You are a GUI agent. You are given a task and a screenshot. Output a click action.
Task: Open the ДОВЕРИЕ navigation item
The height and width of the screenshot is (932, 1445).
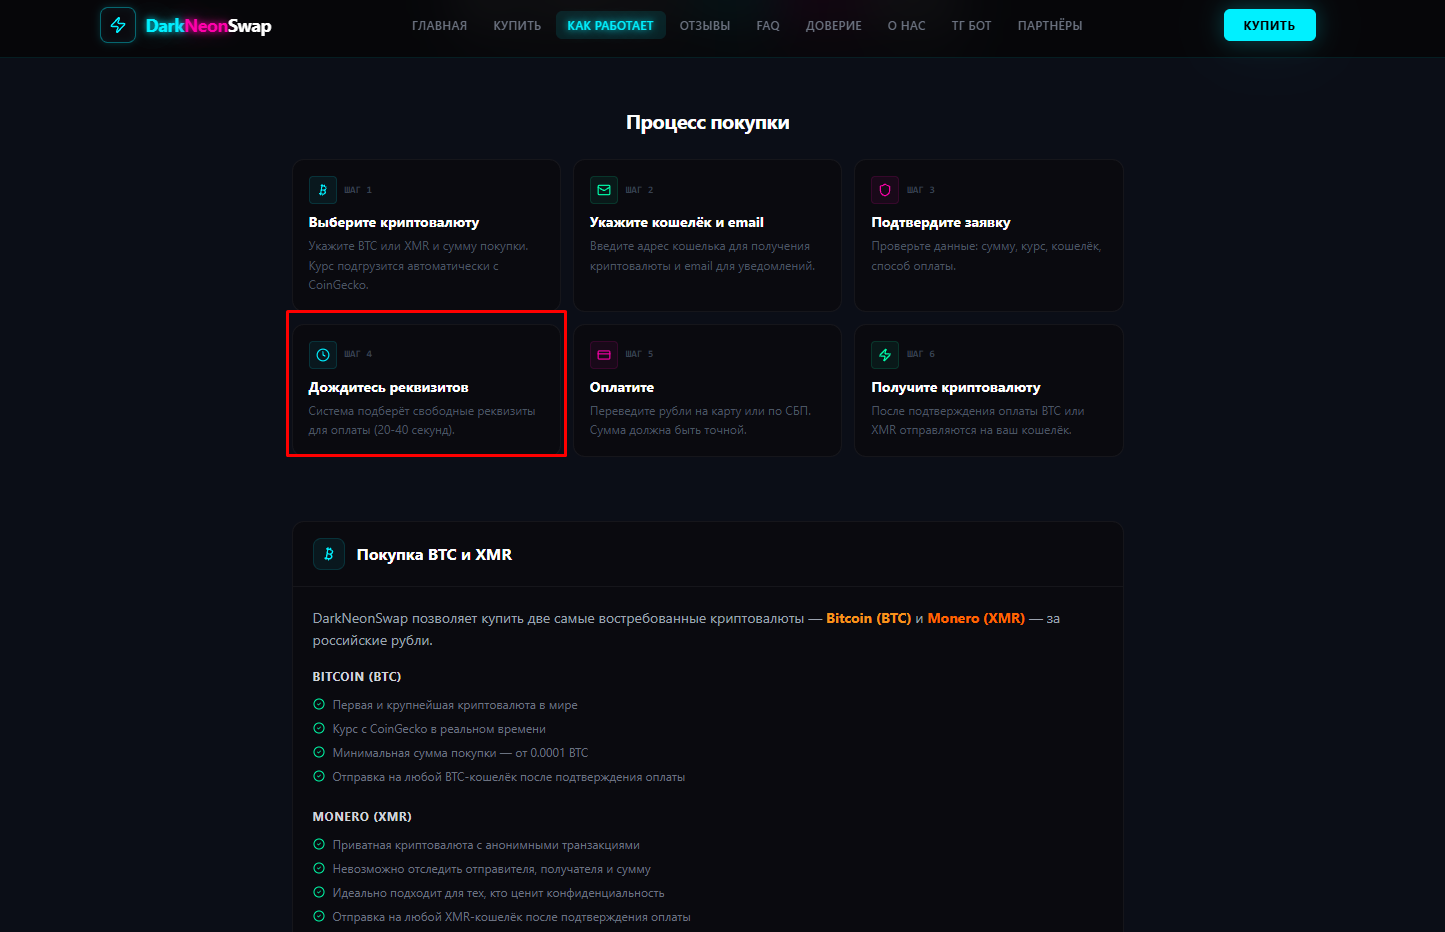click(x=834, y=26)
